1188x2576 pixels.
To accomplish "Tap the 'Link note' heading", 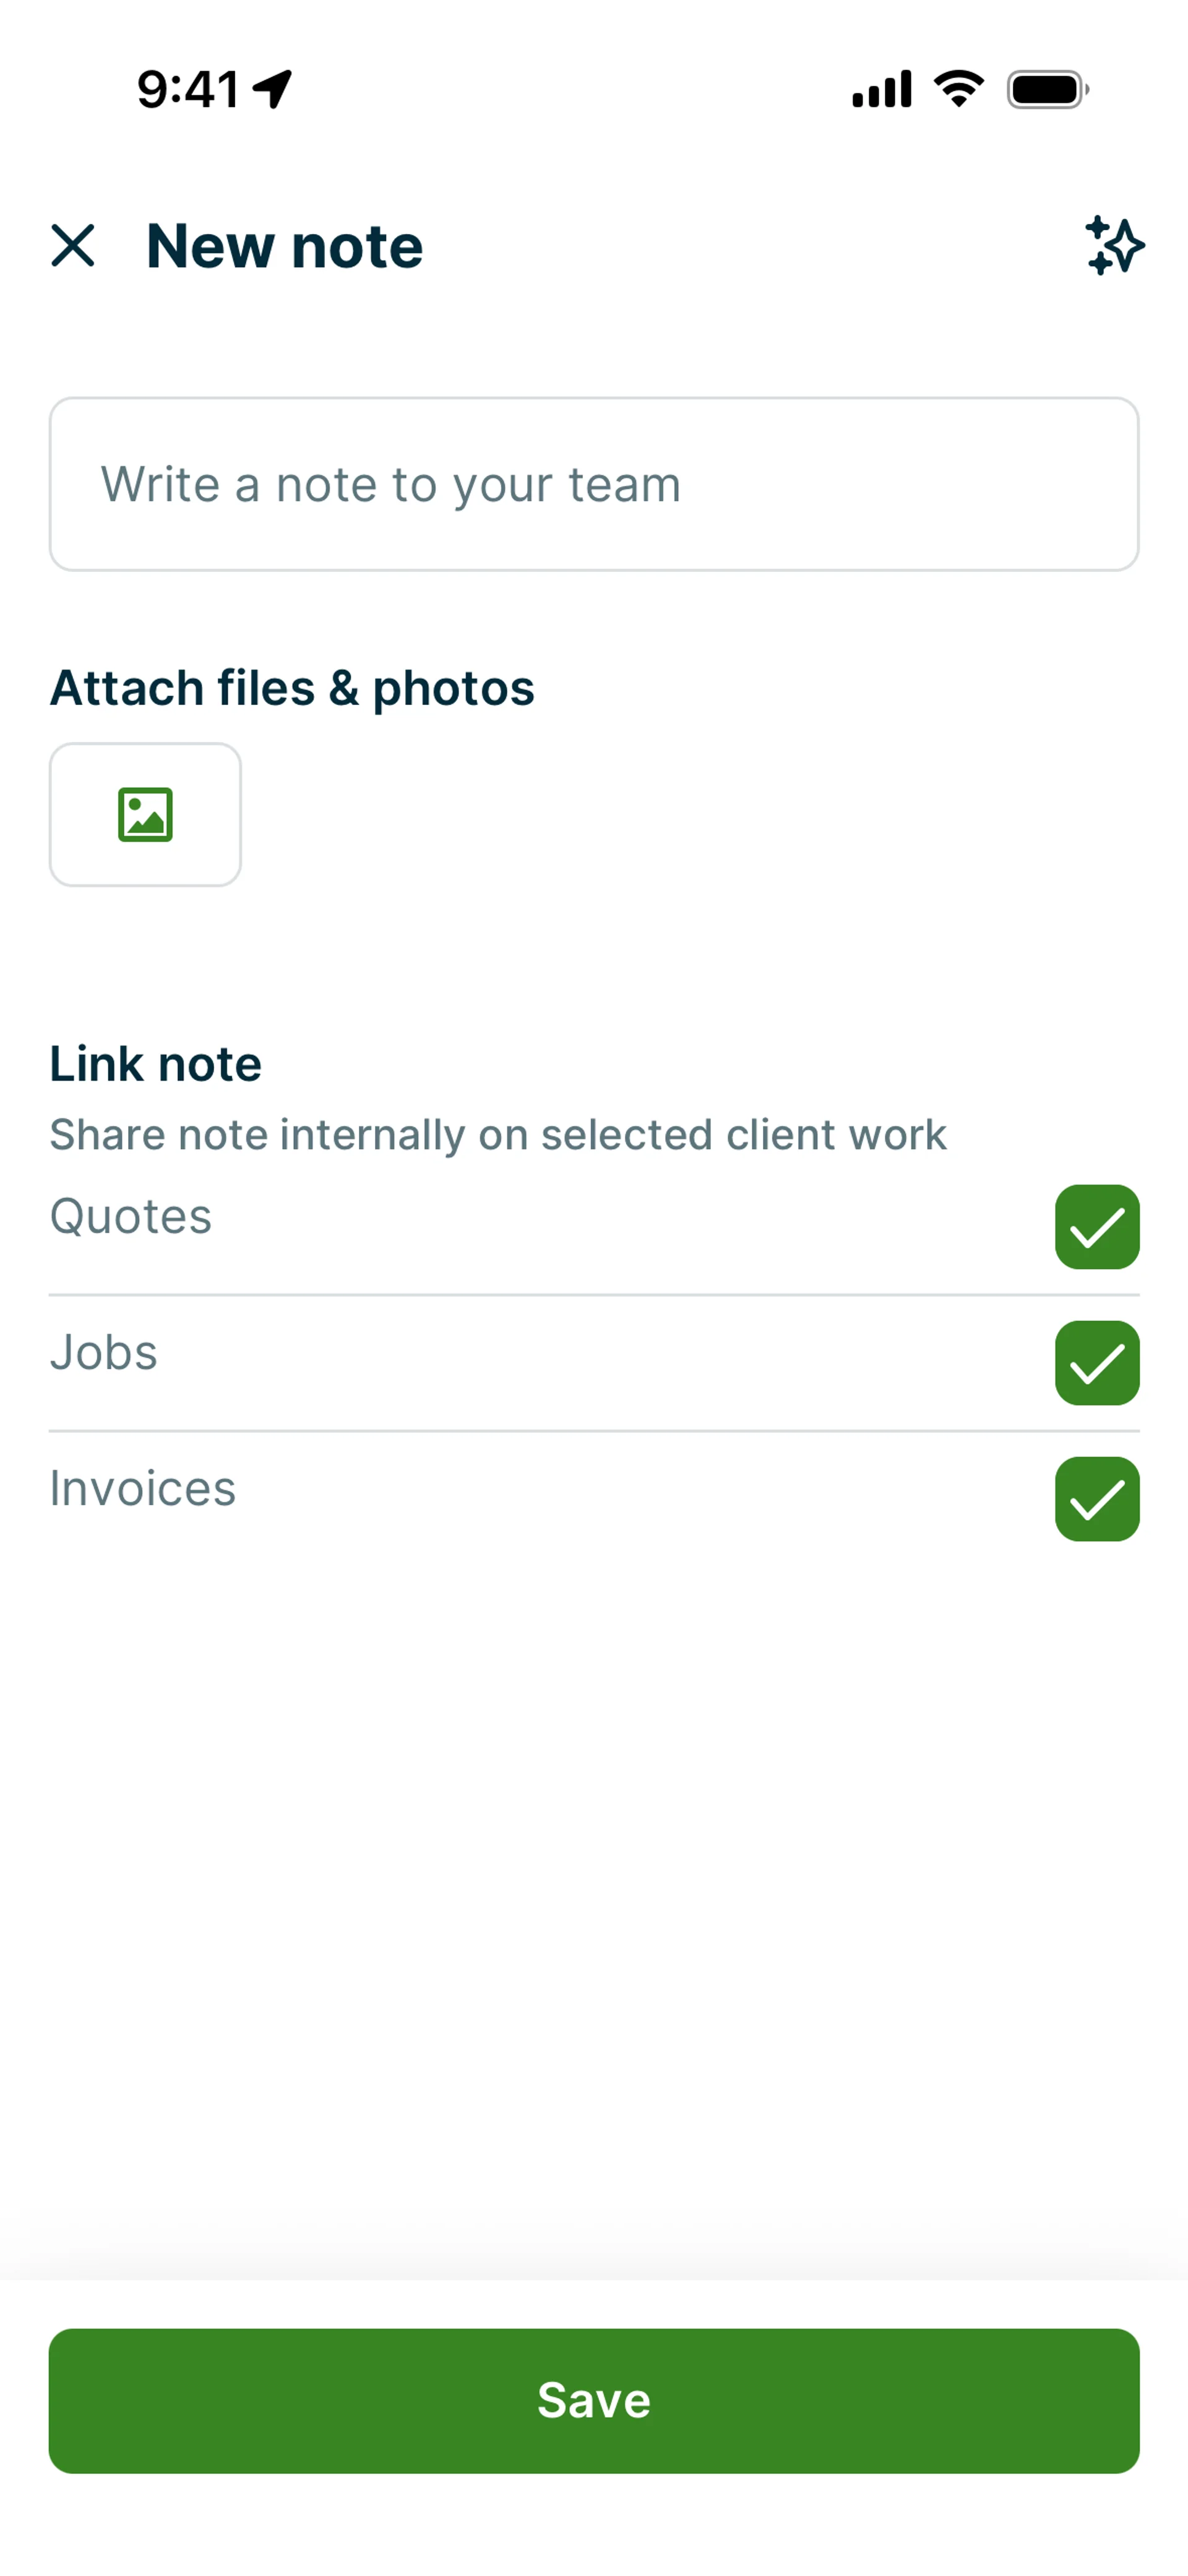I will 156,1063.
